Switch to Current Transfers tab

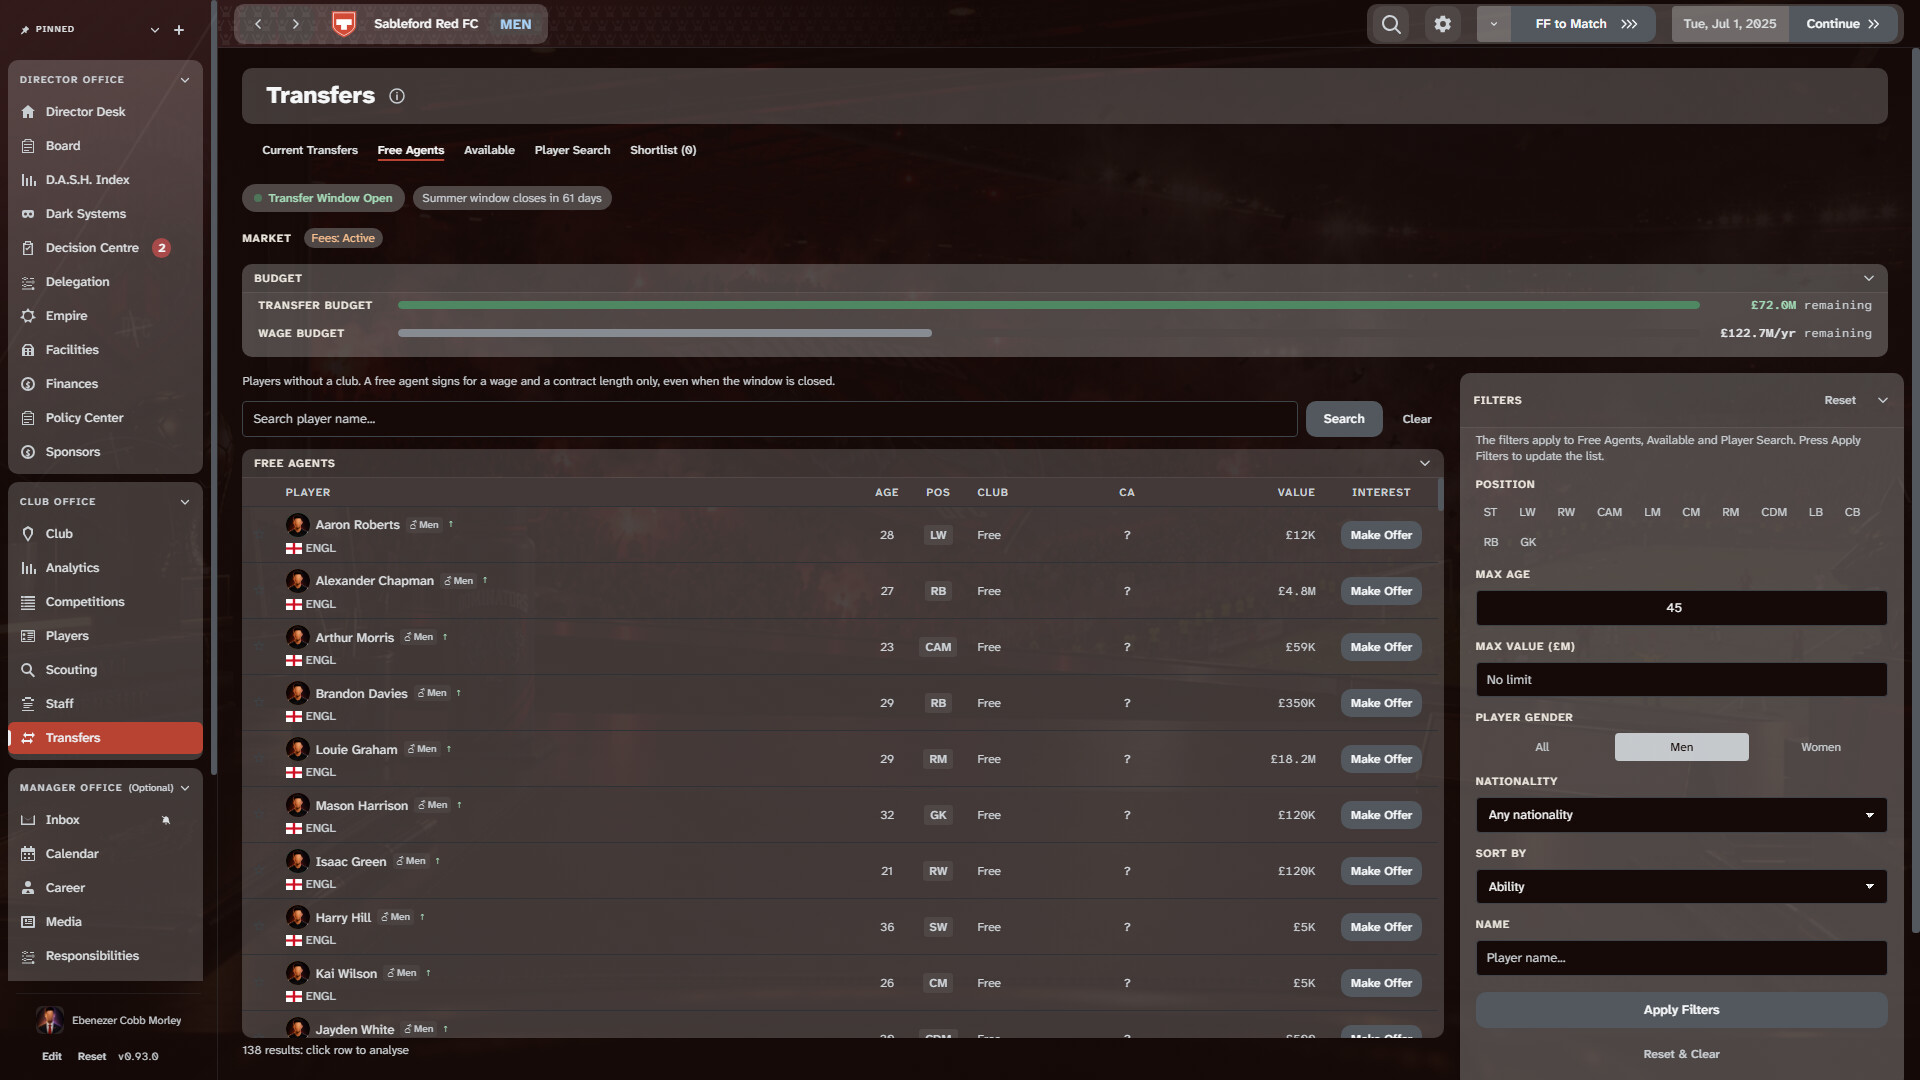(310, 150)
